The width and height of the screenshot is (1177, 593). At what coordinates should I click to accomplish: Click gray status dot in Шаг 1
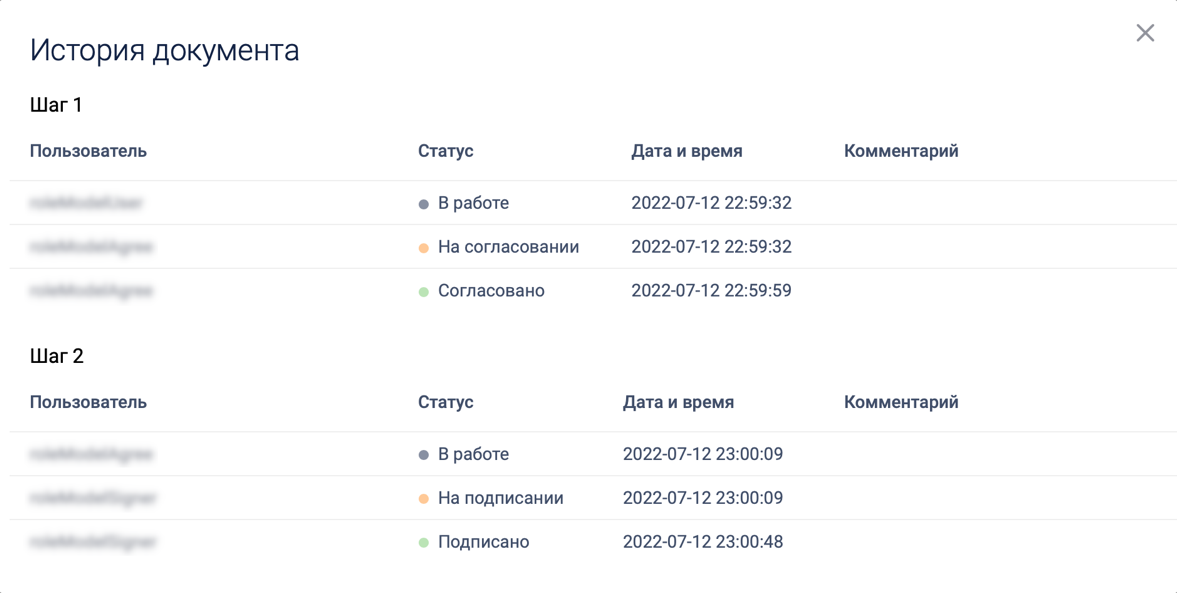coord(424,204)
